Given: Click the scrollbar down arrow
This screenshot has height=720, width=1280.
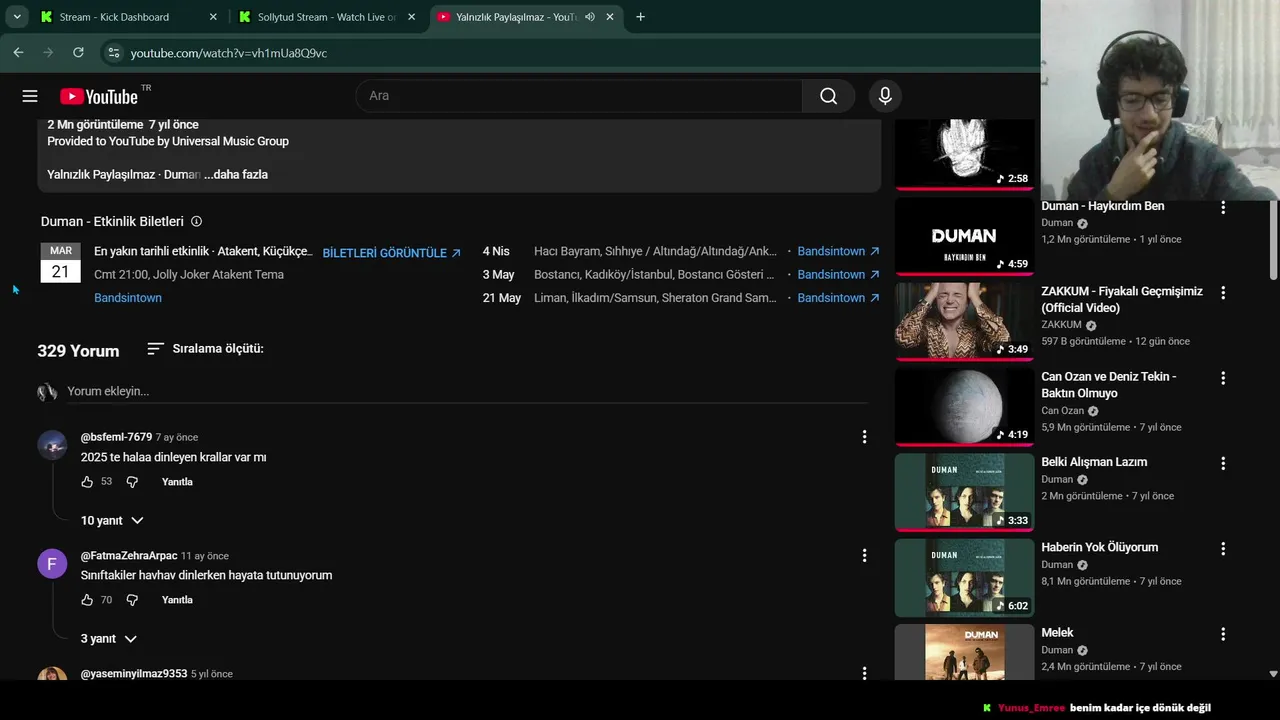Looking at the screenshot, I should 1273,674.
